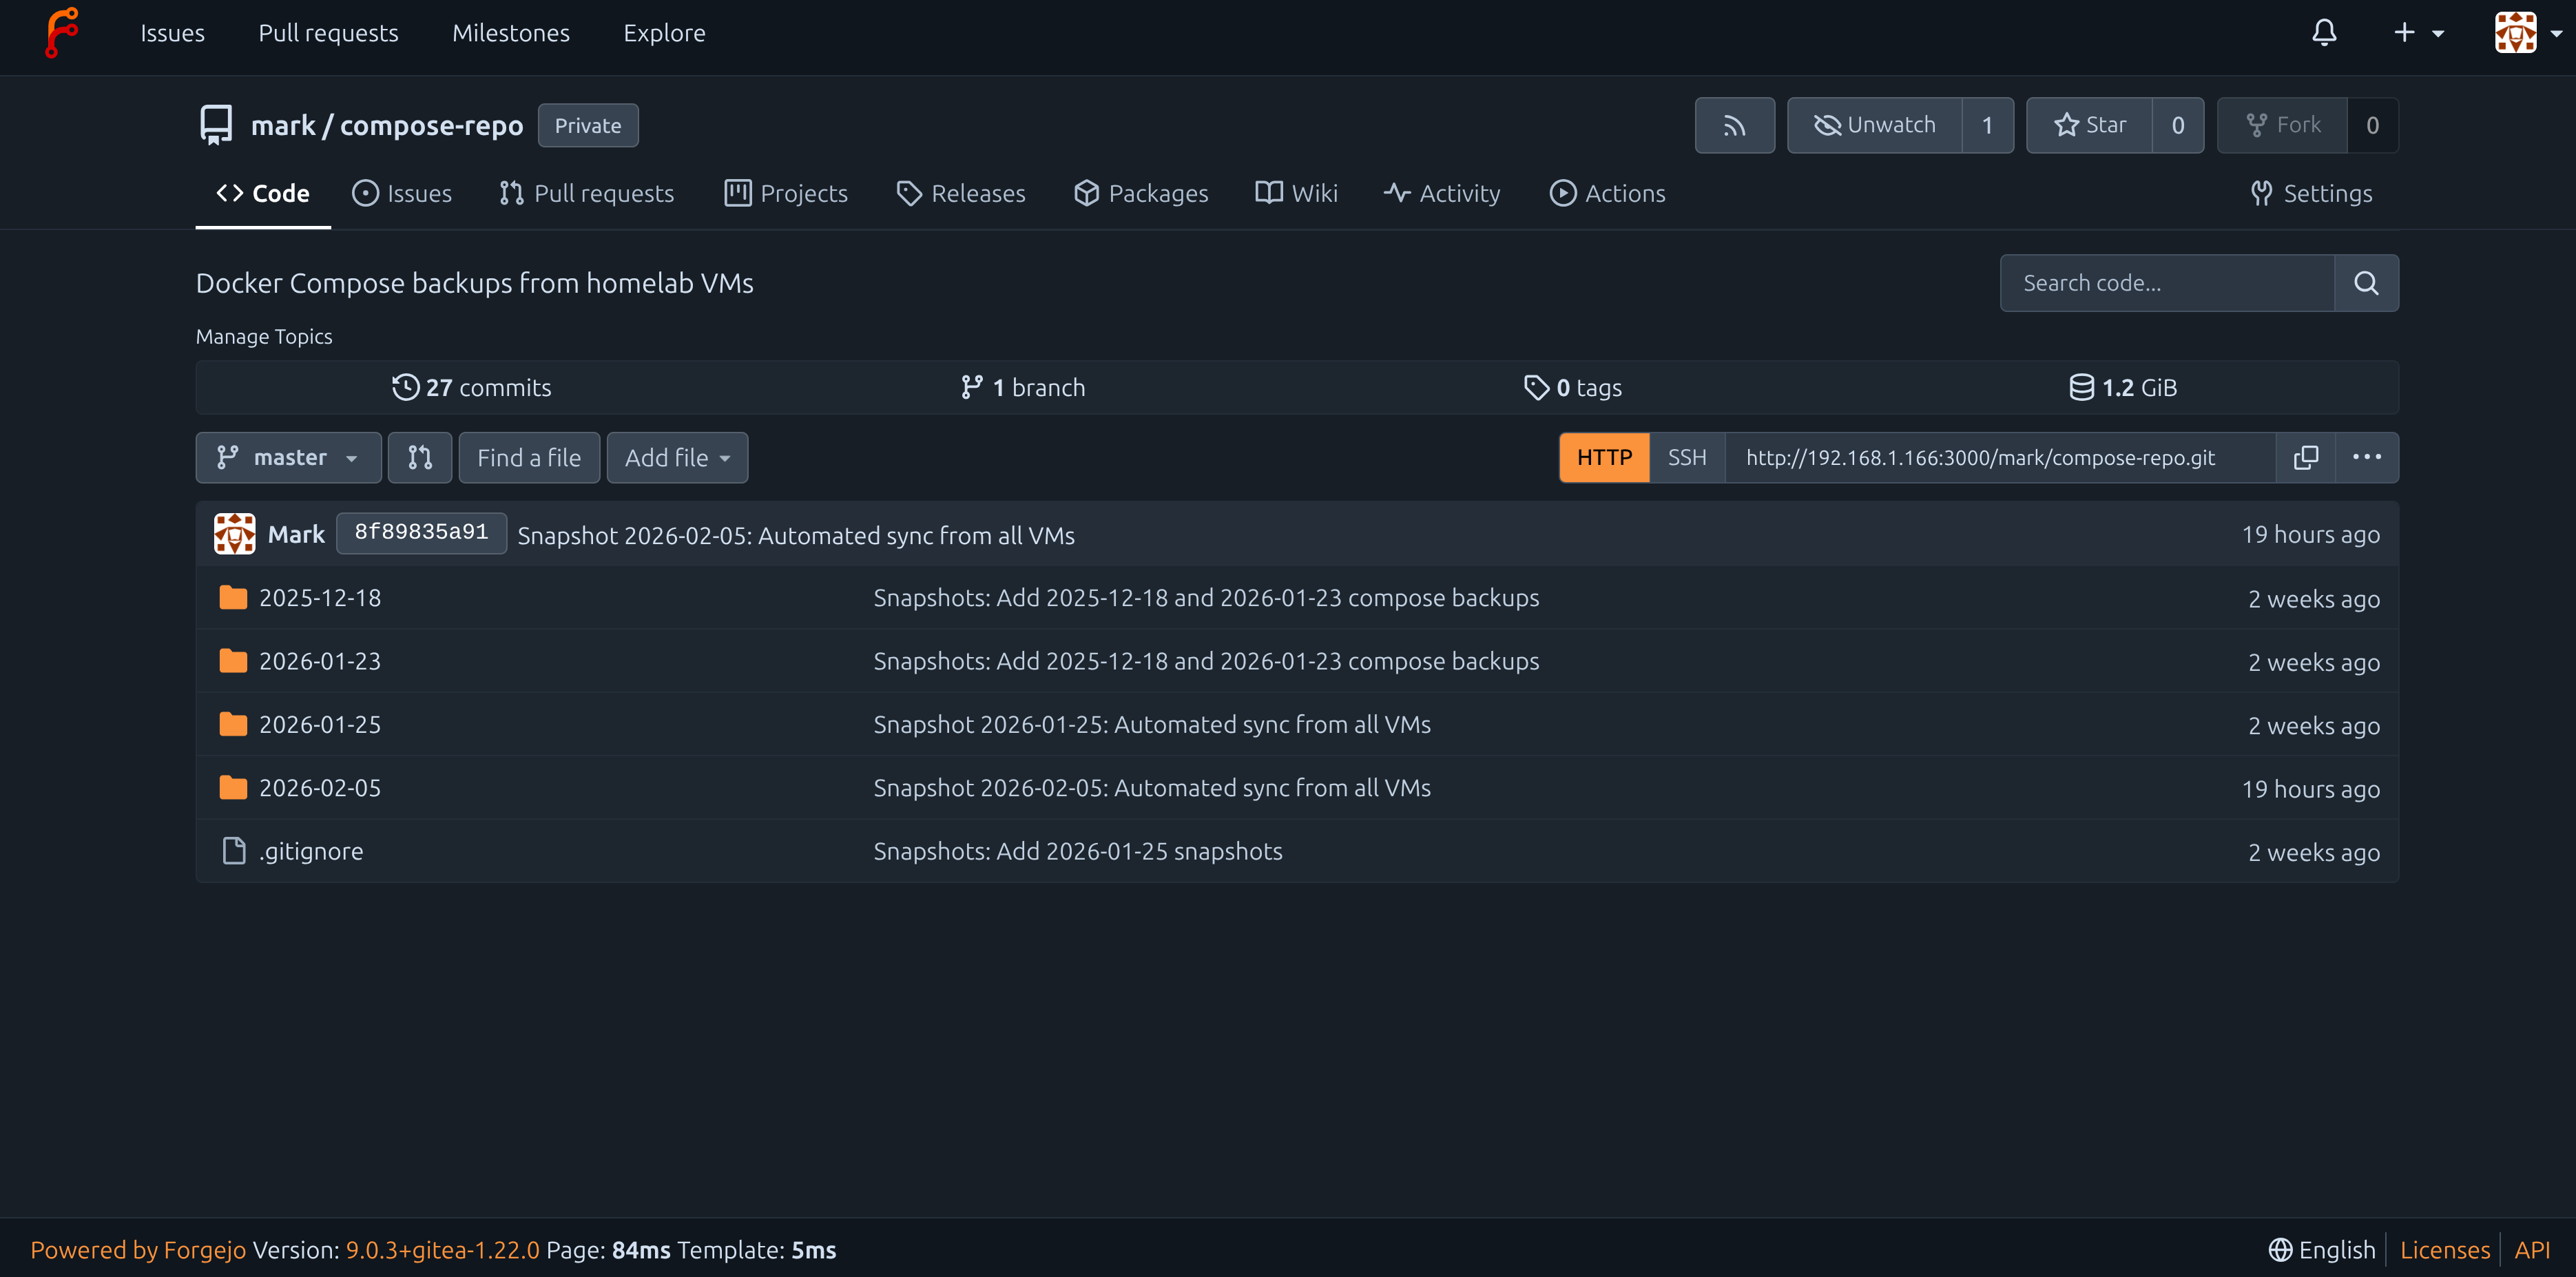The height and width of the screenshot is (1277, 2576).
Task: Open the notifications bell
Action: point(2324,33)
